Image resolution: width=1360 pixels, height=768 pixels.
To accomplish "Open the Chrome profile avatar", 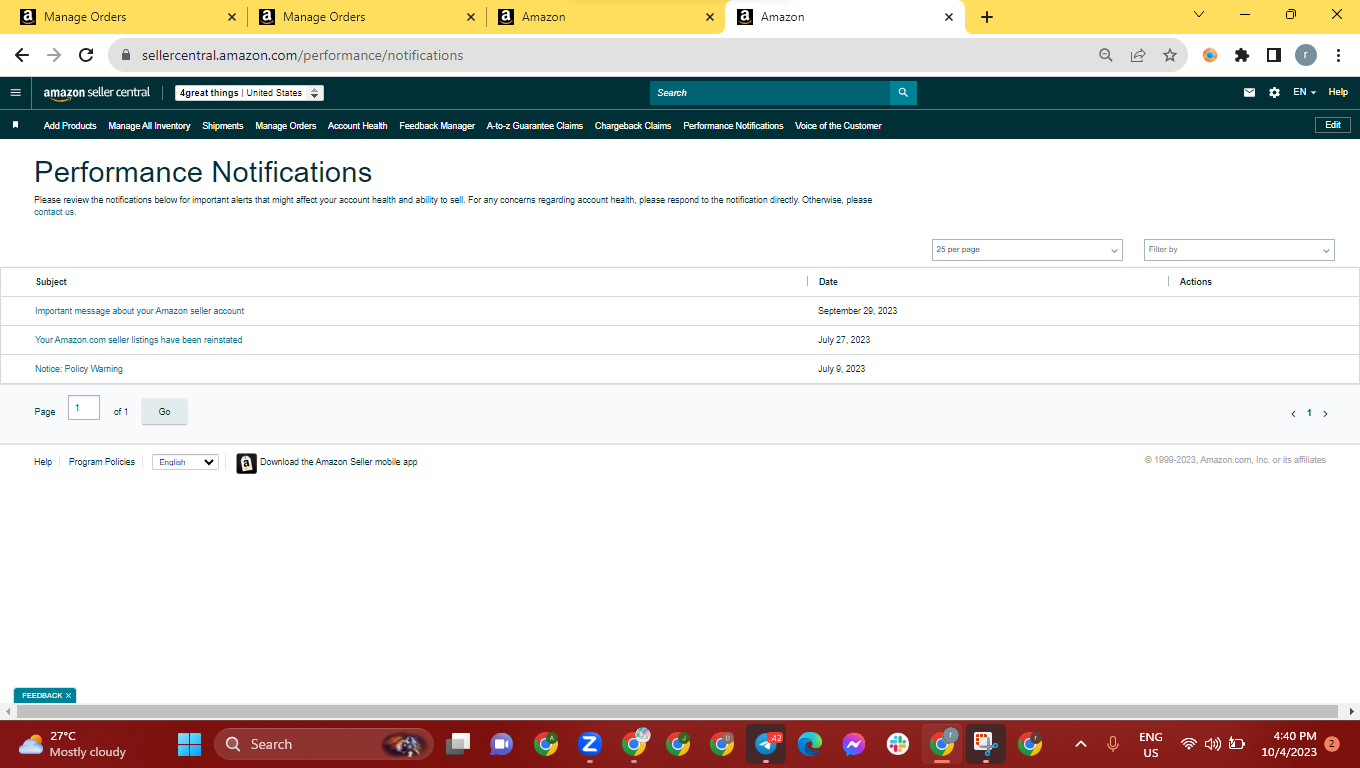I will pyautogui.click(x=1306, y=56).
